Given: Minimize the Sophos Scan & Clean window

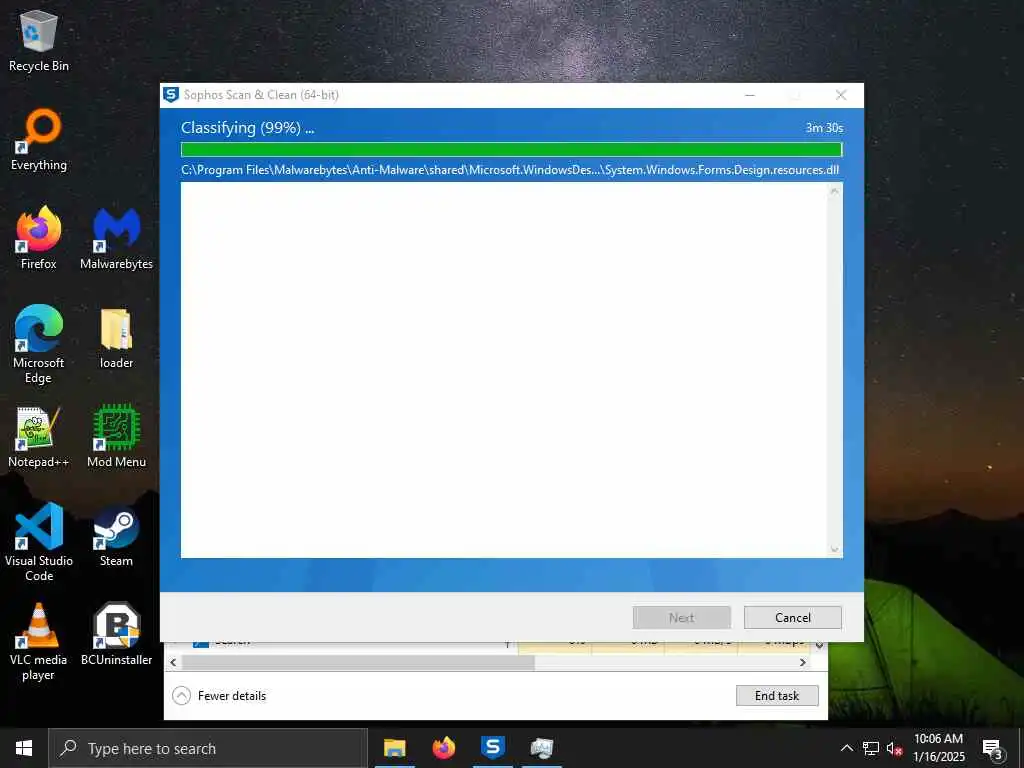Looking at the screenshot, I should click(750, 95).
